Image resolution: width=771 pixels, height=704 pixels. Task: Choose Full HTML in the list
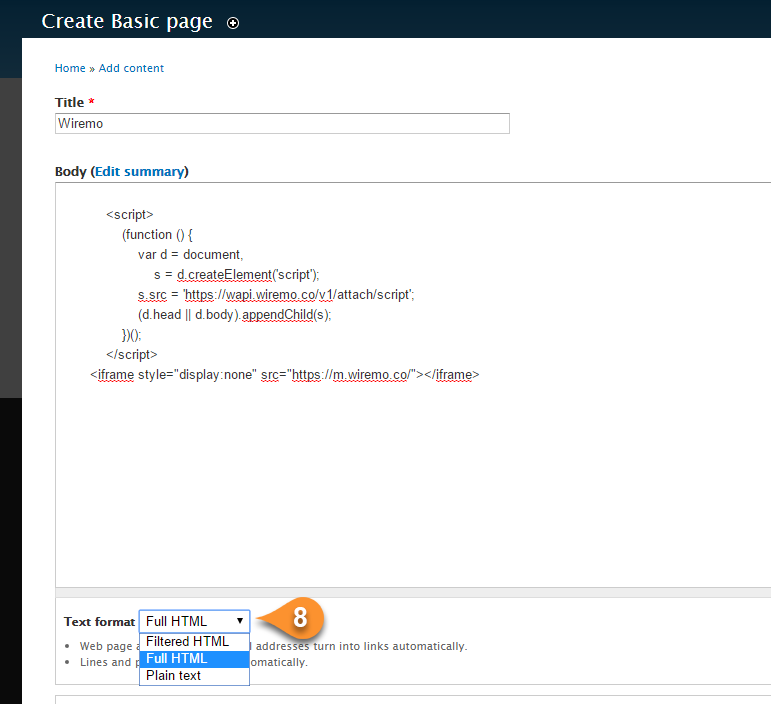point(195,659)
